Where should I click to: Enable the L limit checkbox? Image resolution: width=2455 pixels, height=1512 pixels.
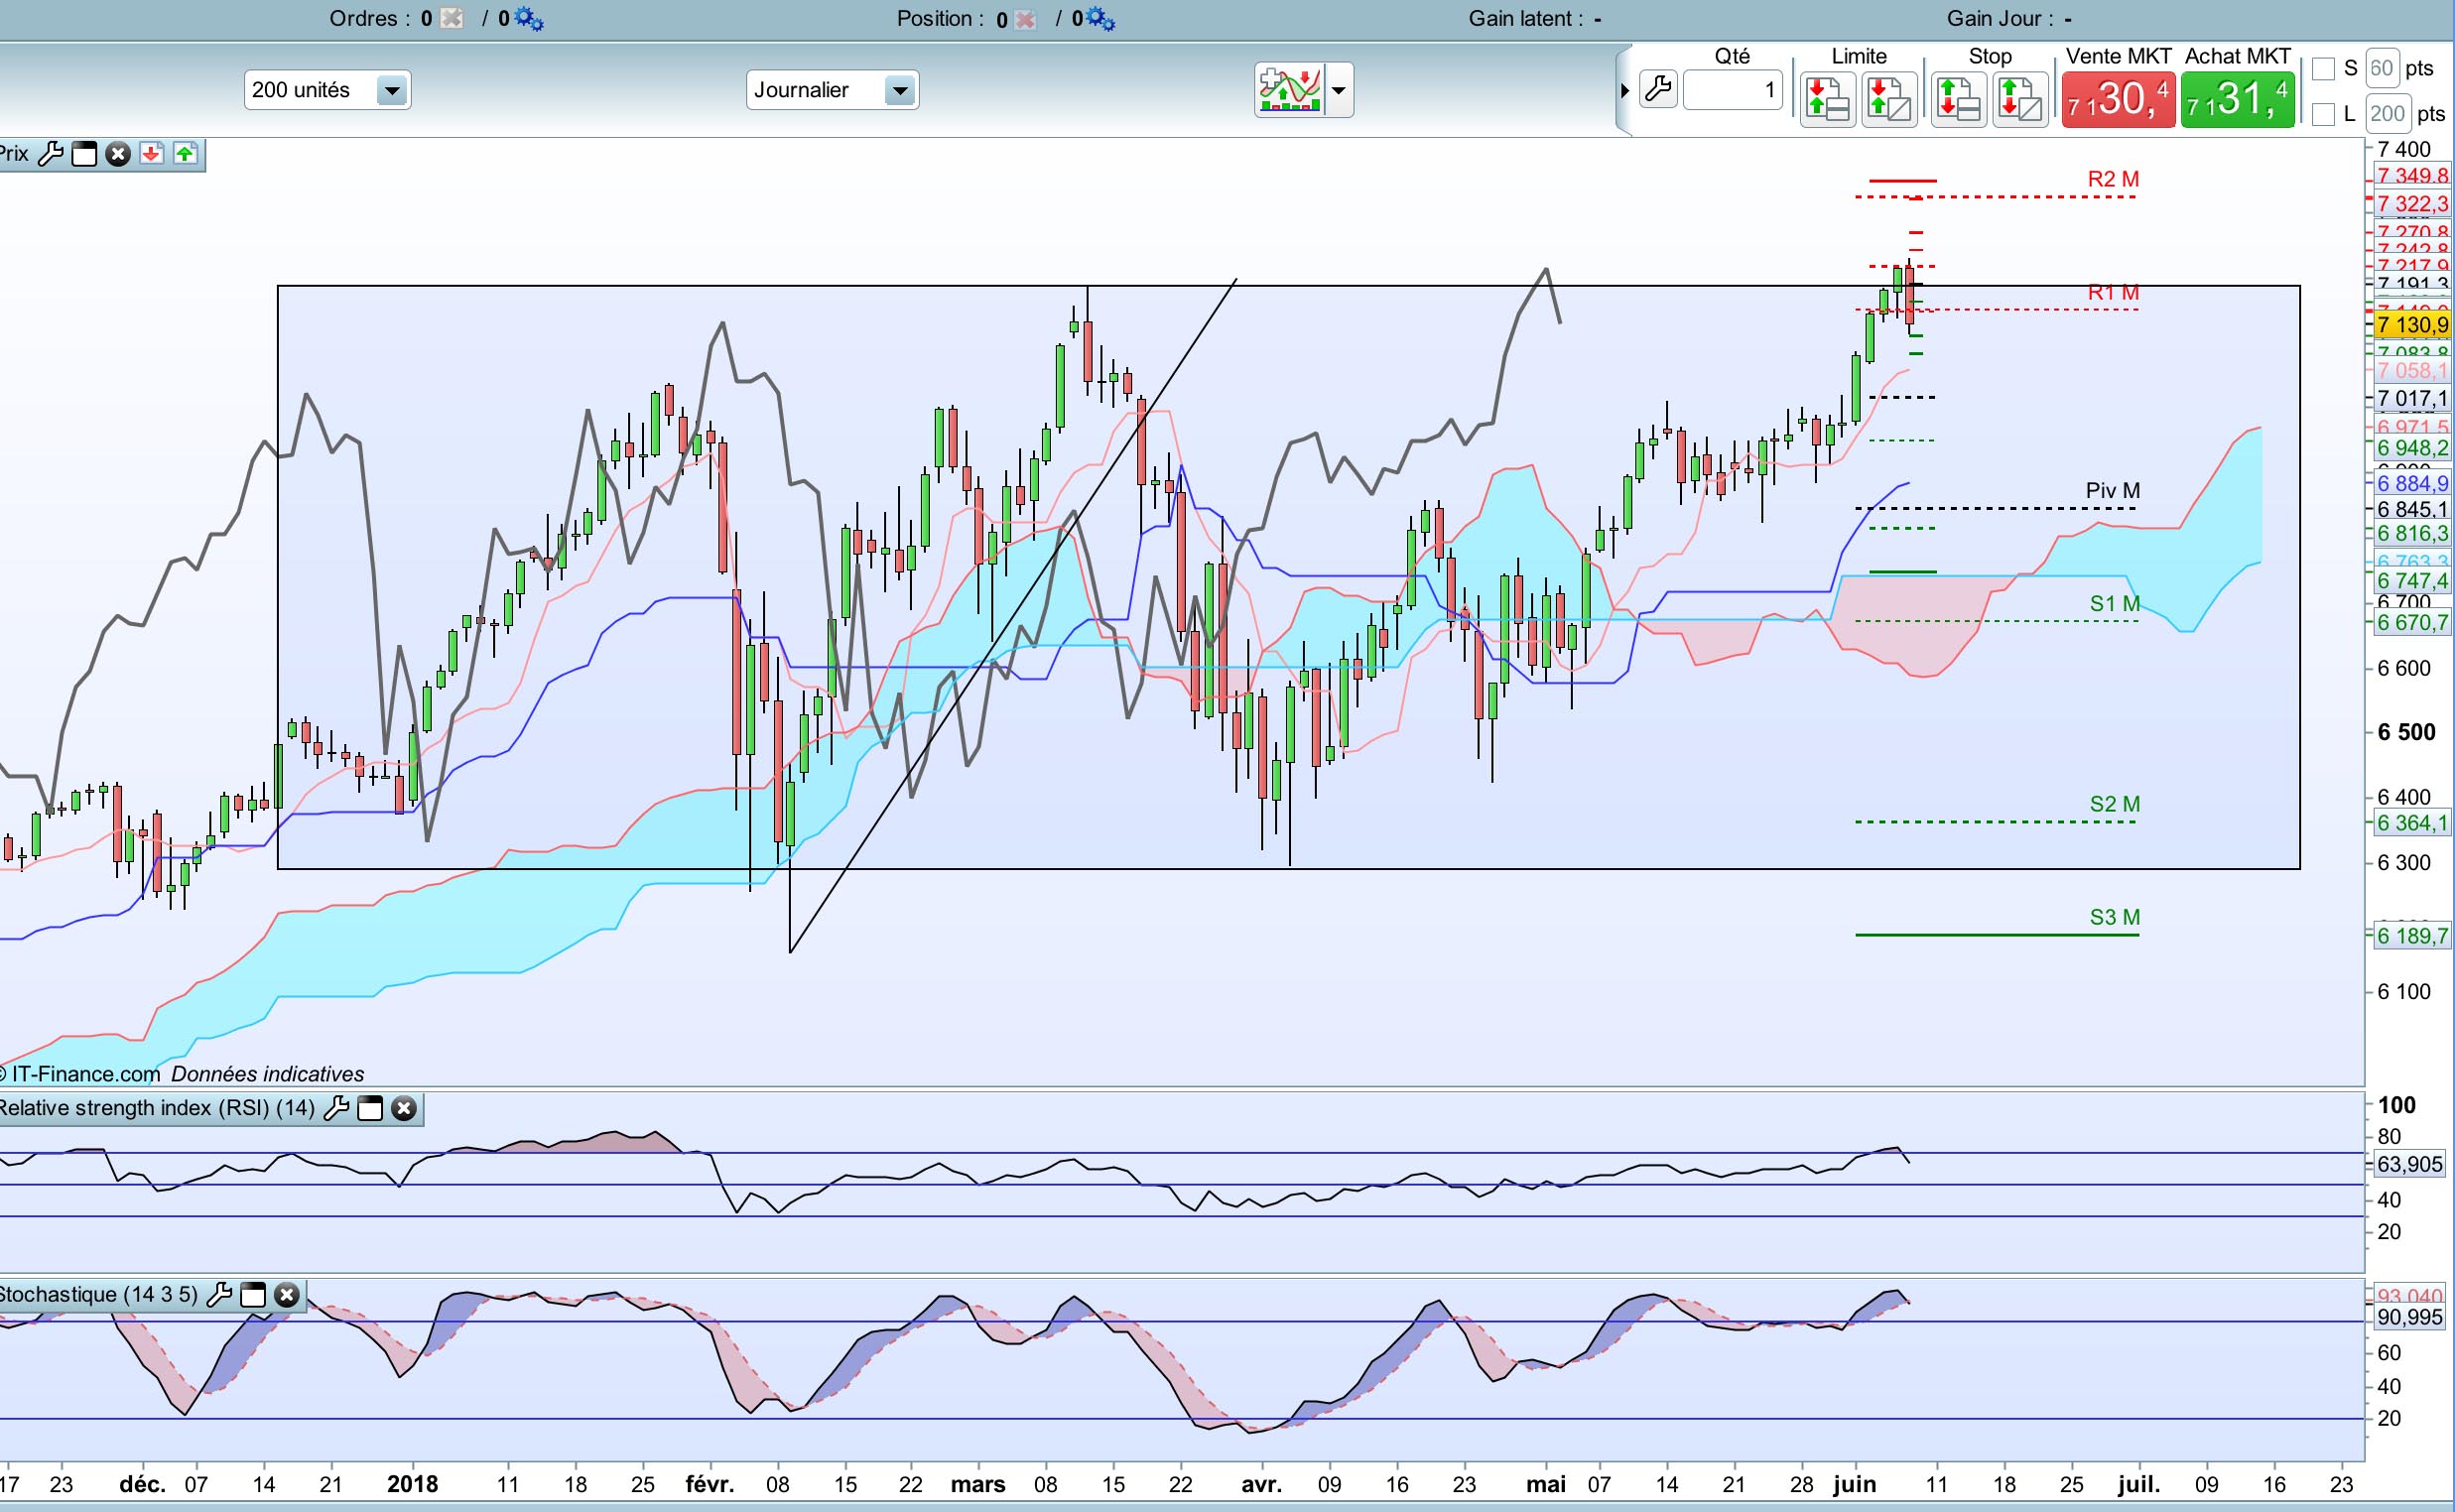[x=2323, y=114]
